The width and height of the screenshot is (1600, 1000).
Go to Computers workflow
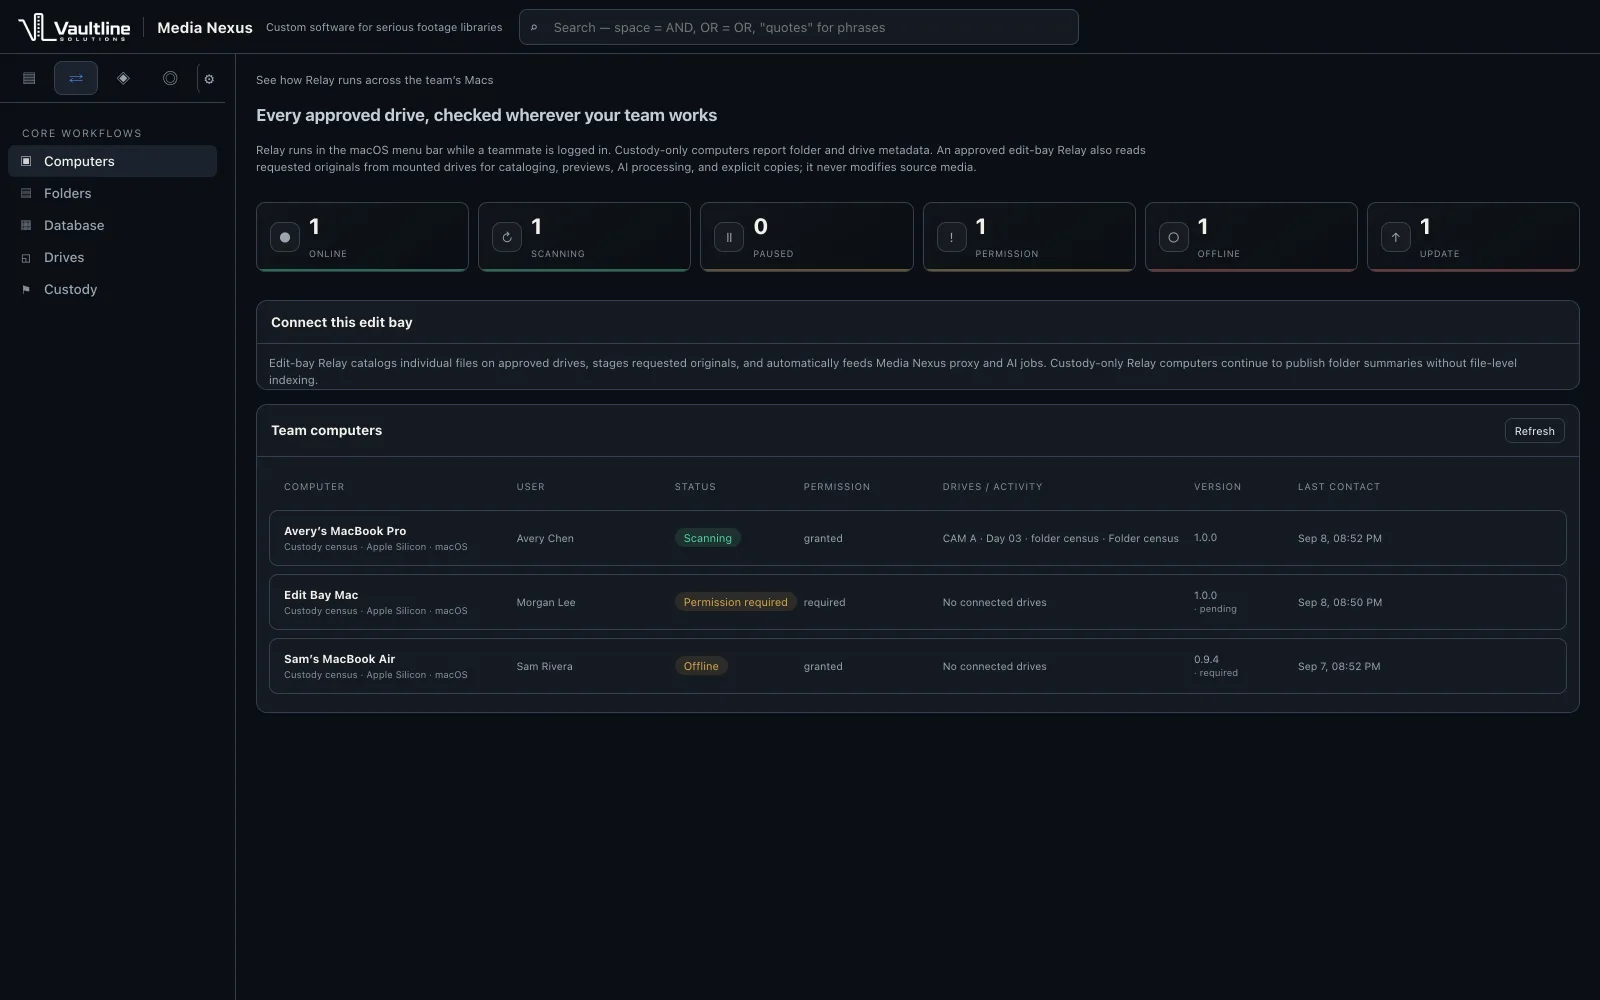112,161
